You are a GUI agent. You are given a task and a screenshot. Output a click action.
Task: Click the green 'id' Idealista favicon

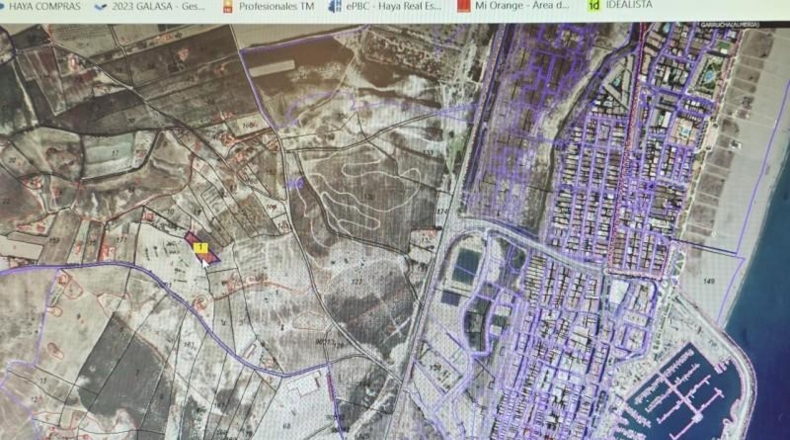click(594, 6)
